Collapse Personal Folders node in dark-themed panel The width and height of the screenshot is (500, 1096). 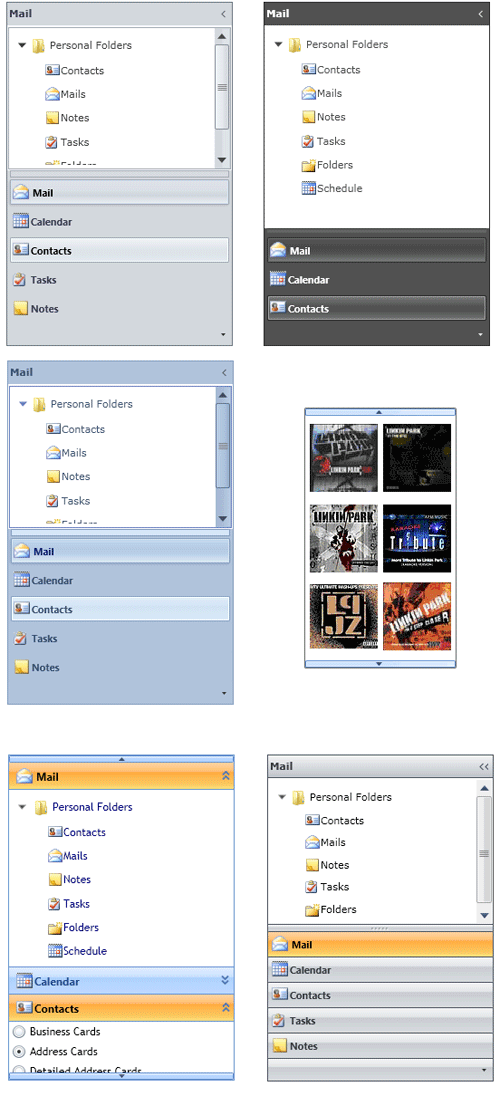(x=278, y=44)
